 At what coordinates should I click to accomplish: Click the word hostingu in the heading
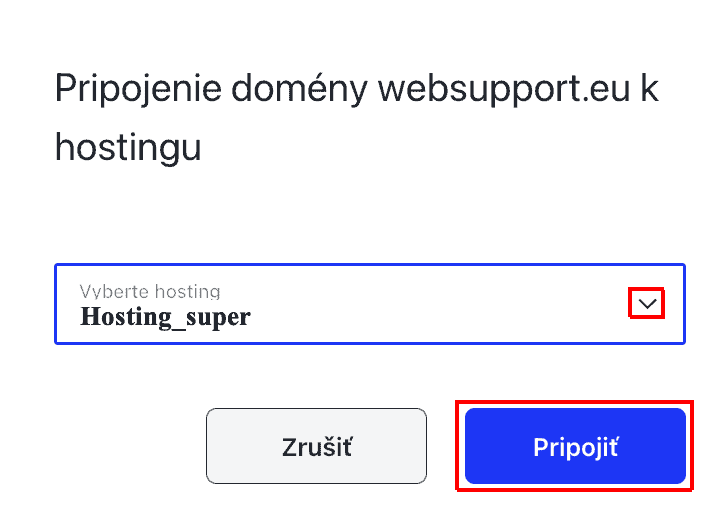click(x=128, y=148)
